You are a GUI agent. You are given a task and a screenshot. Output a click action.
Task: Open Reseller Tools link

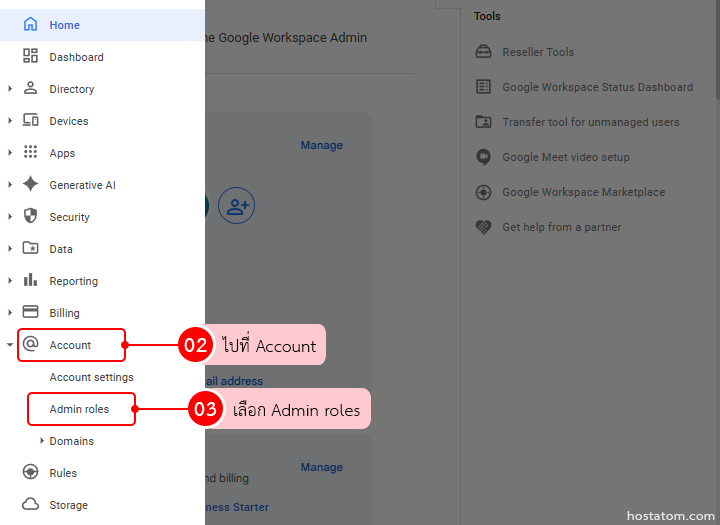(538, 52)
